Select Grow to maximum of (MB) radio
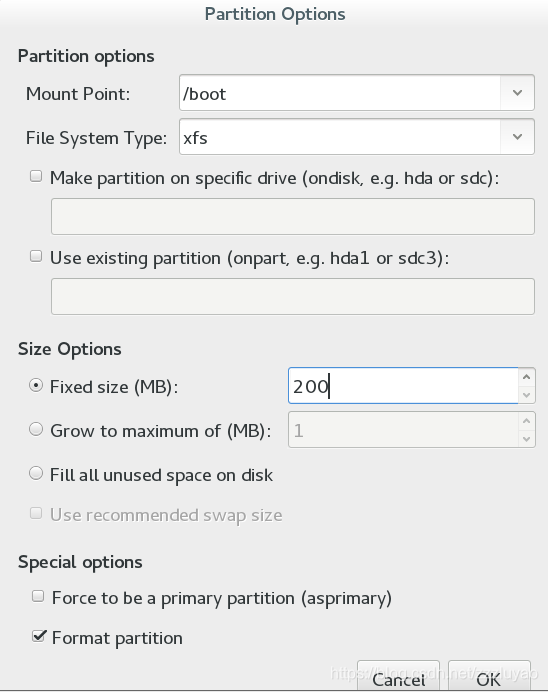The height and width of the screenshot is (692, 548). [x=36, y=429]
